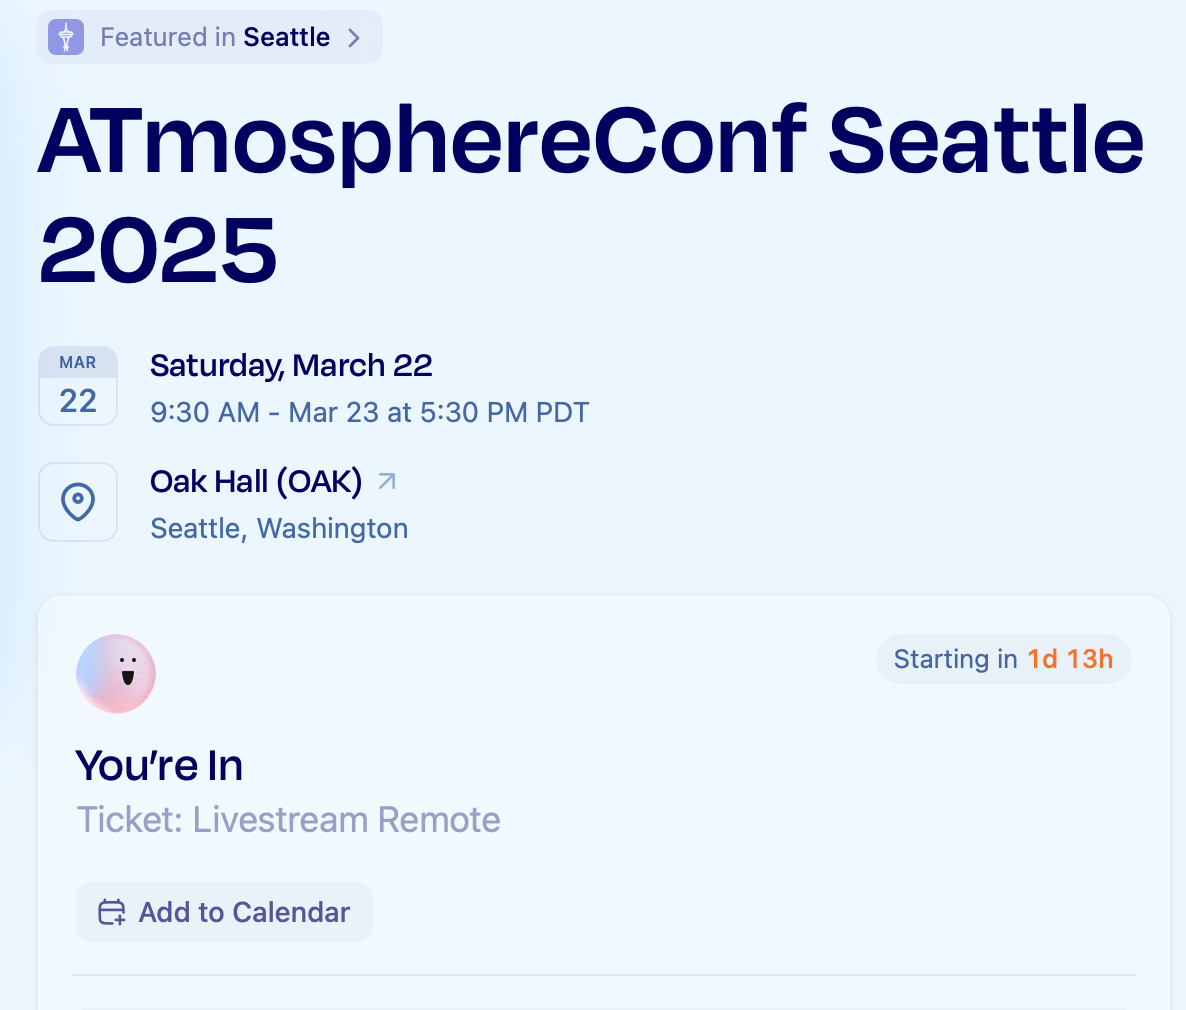Screen dimensions: 1186x1010
Task: Open the "Featured in" label link
Action: 167,38
